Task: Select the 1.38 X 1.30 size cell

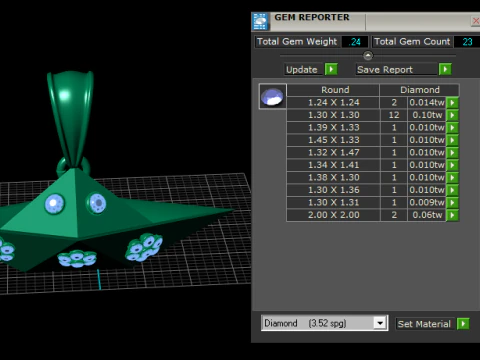Action: (333, 177)
